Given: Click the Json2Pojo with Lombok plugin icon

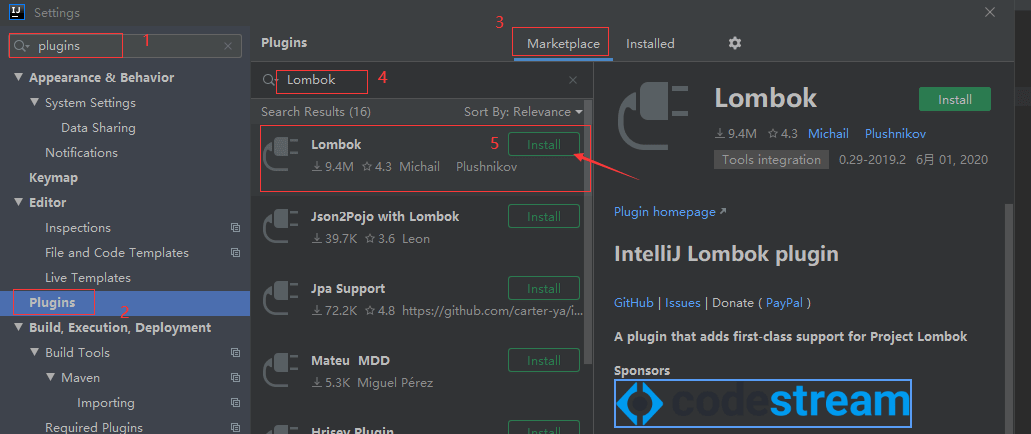Looking at the screenshot, I should coord(281,227).
